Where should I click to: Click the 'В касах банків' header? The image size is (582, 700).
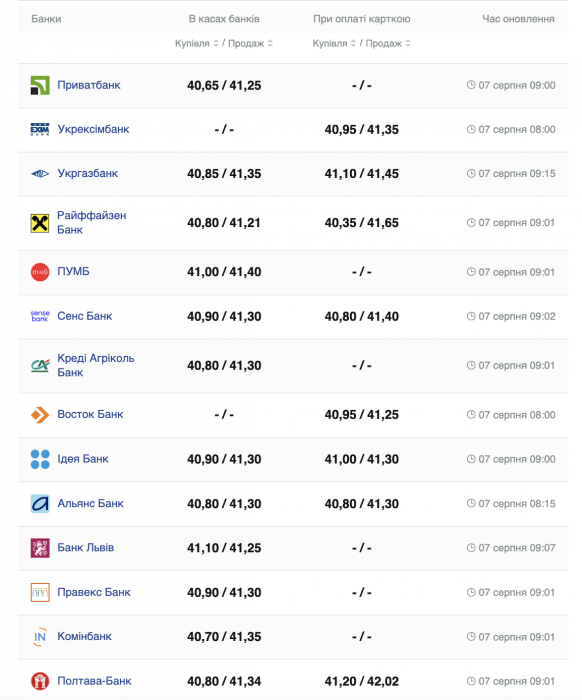(x=224, y=19)
